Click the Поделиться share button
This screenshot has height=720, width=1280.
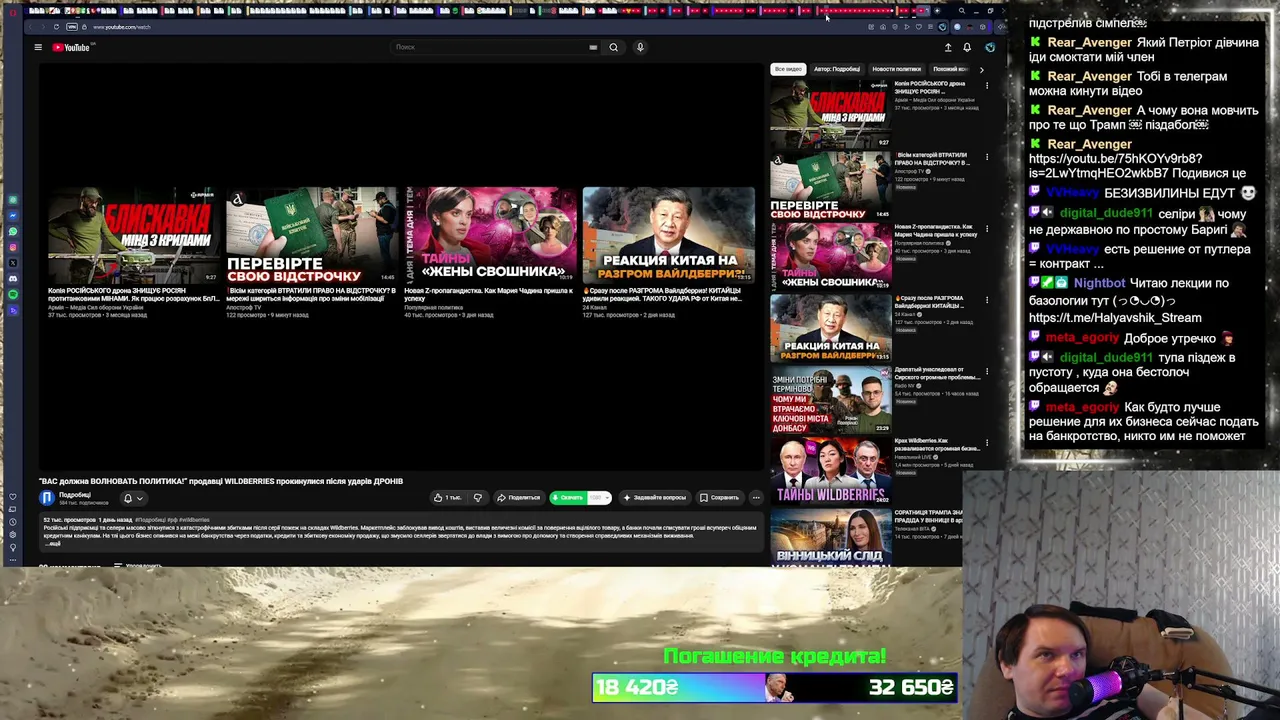point(518,497)
